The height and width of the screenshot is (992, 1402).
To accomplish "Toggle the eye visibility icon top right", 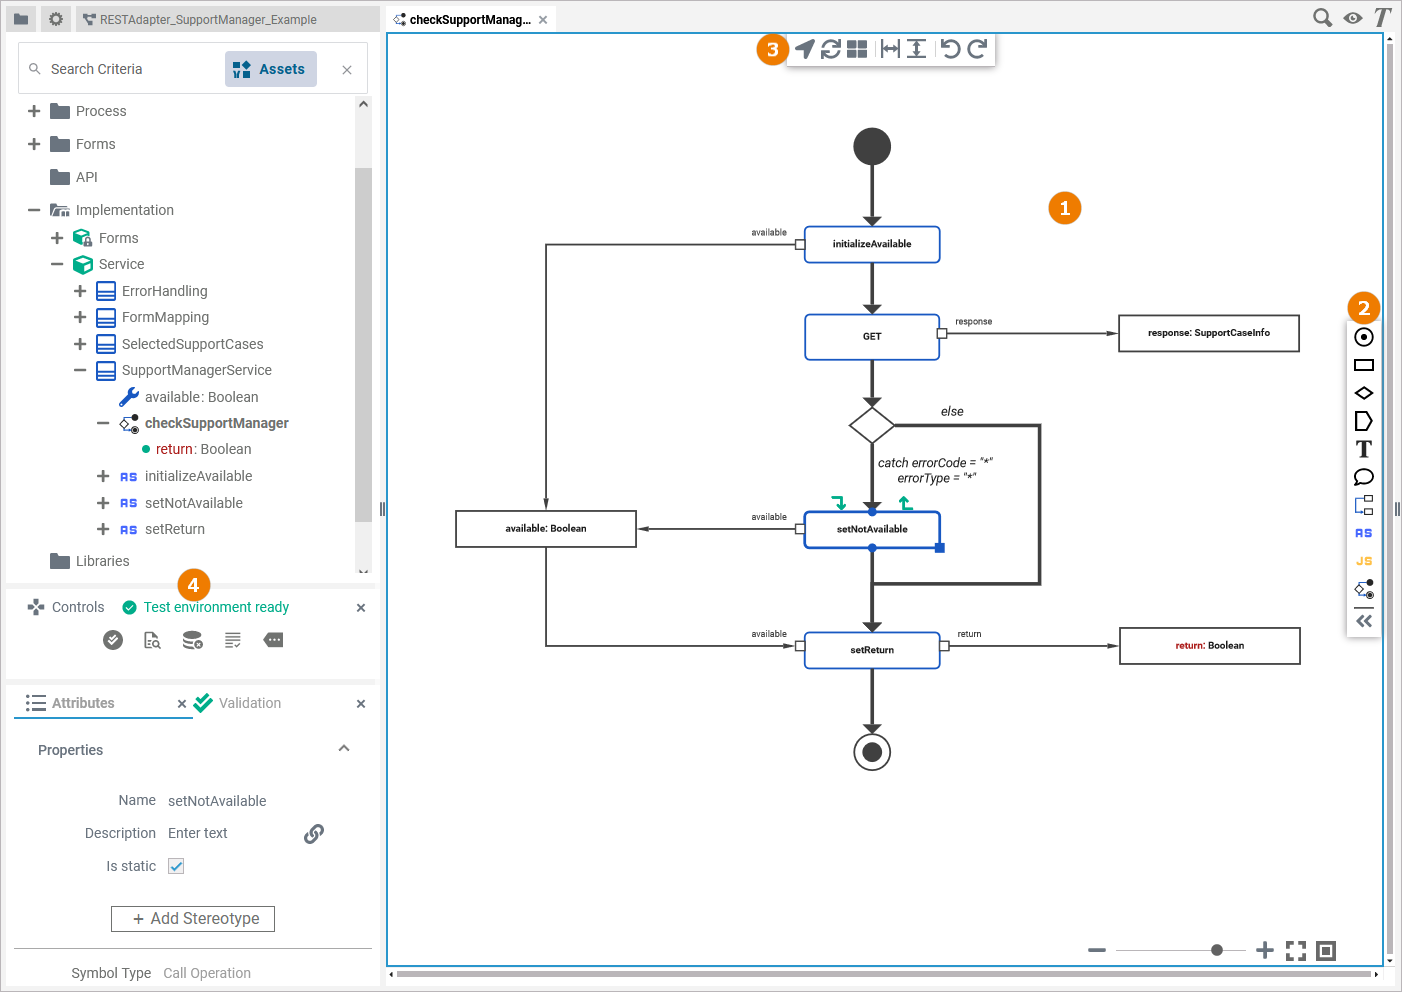I will point(1353,17).
